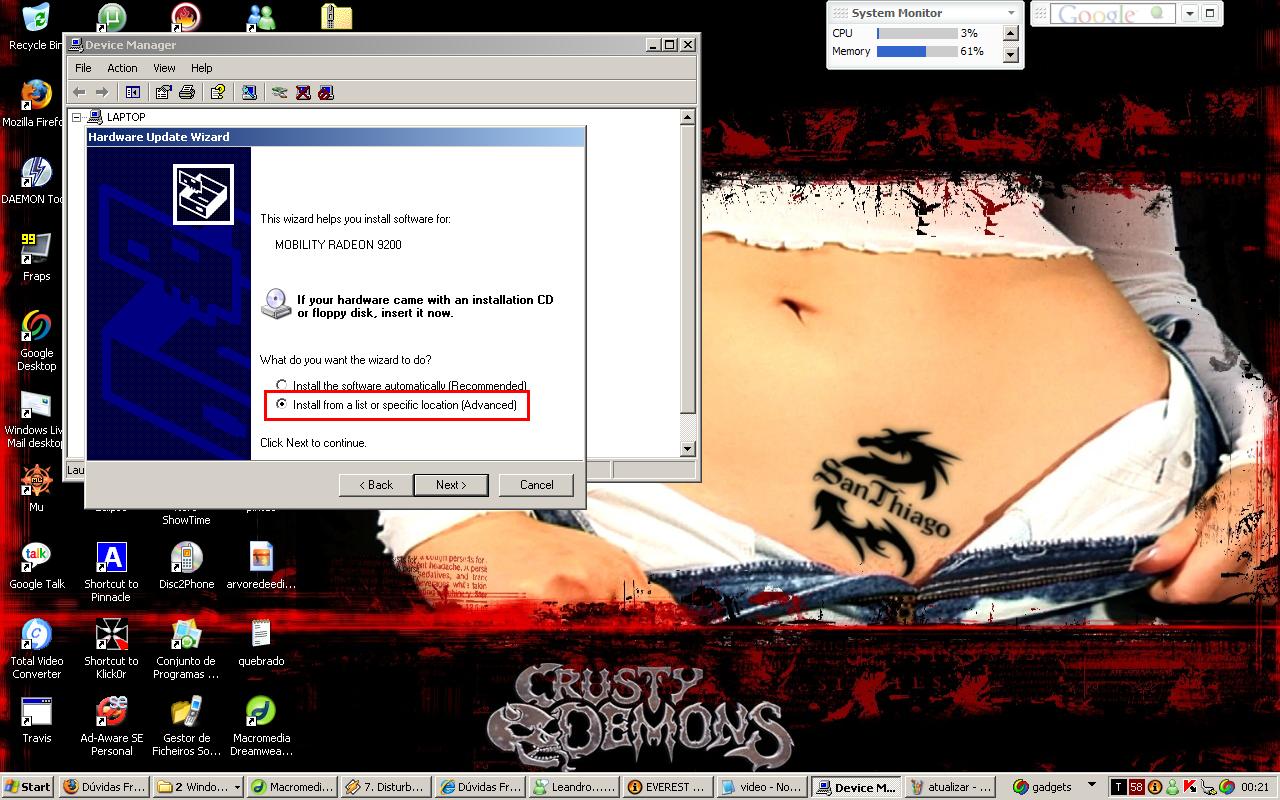The width and height of the screenshot is (1280, 800).
Task: Open the Google gadget dropdown arrow
Action: [x=1189, y=13]
